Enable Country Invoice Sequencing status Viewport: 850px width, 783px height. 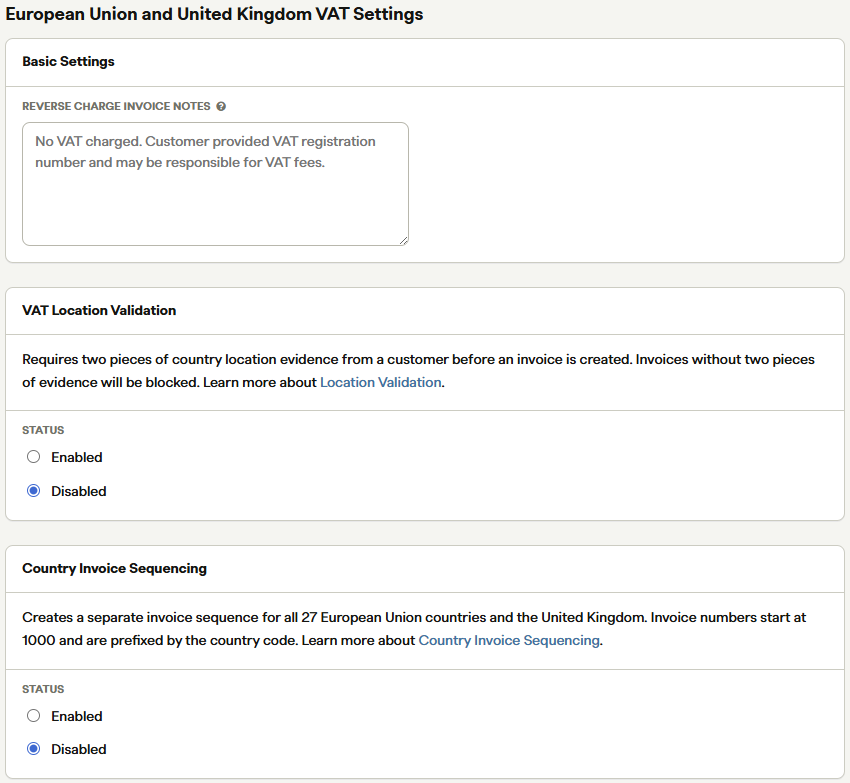click(x=34, y=716)
